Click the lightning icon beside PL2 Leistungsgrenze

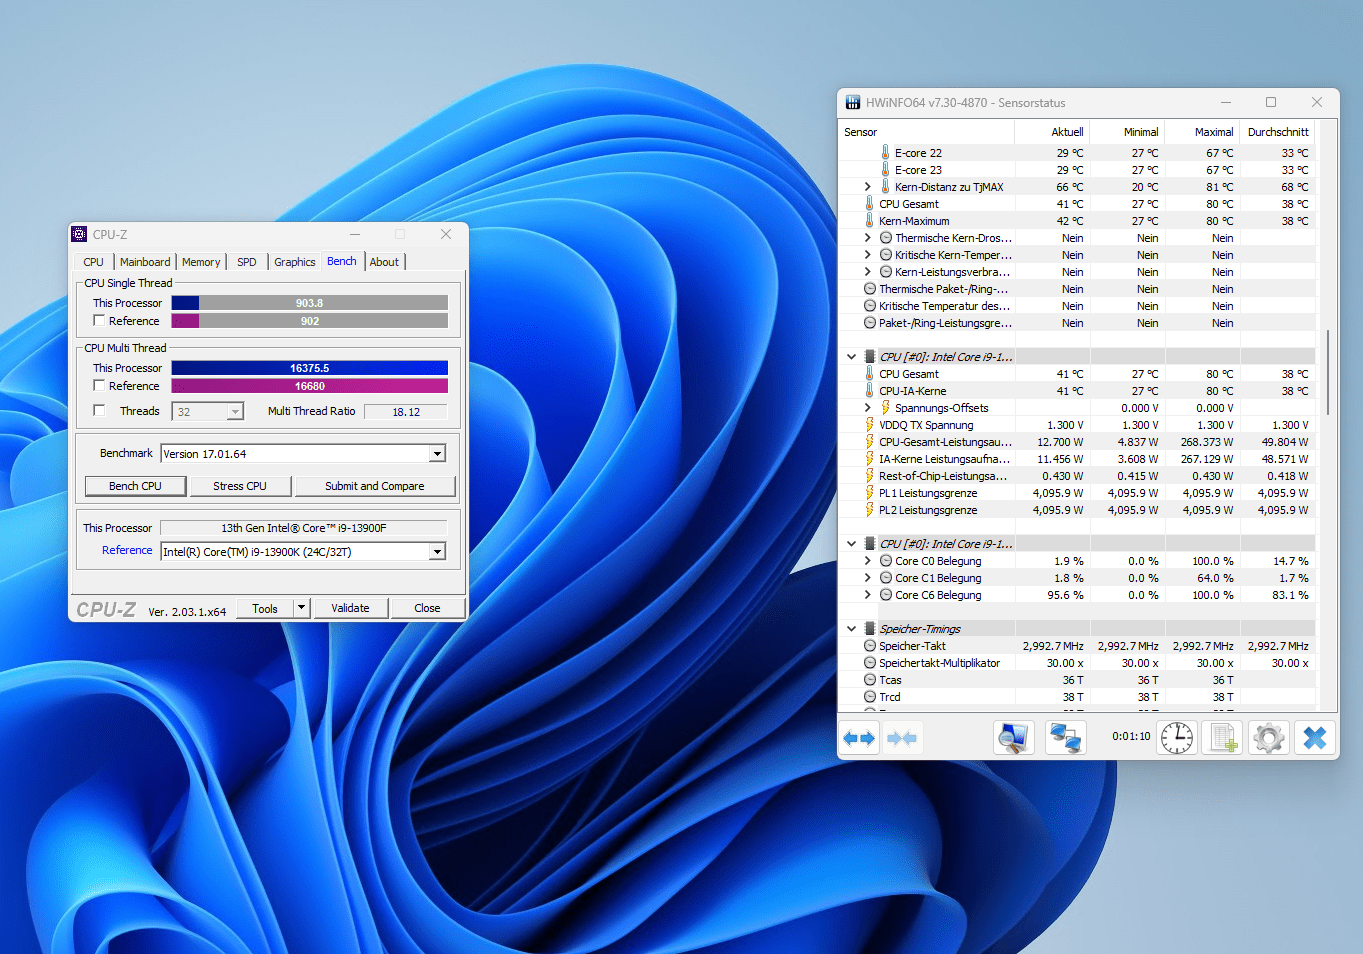[869, 510]
